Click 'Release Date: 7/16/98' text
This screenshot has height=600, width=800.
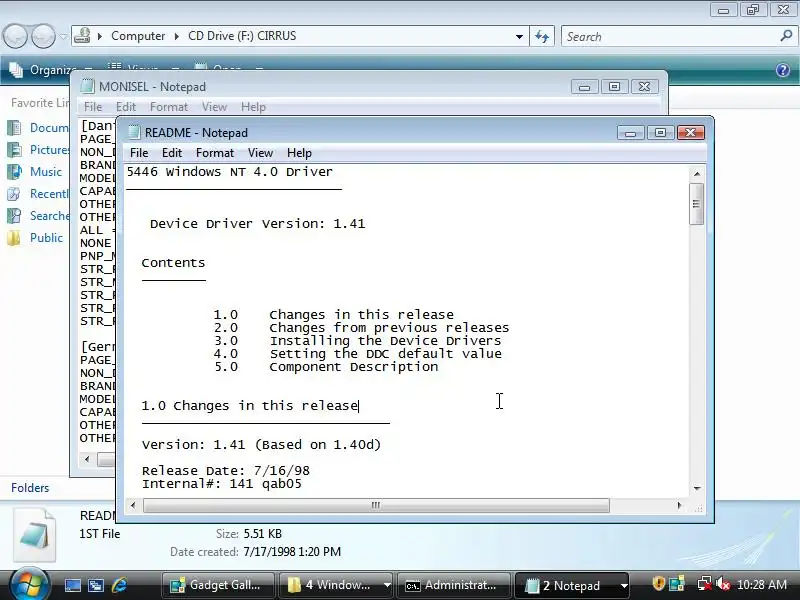click(x=226, y=470)
